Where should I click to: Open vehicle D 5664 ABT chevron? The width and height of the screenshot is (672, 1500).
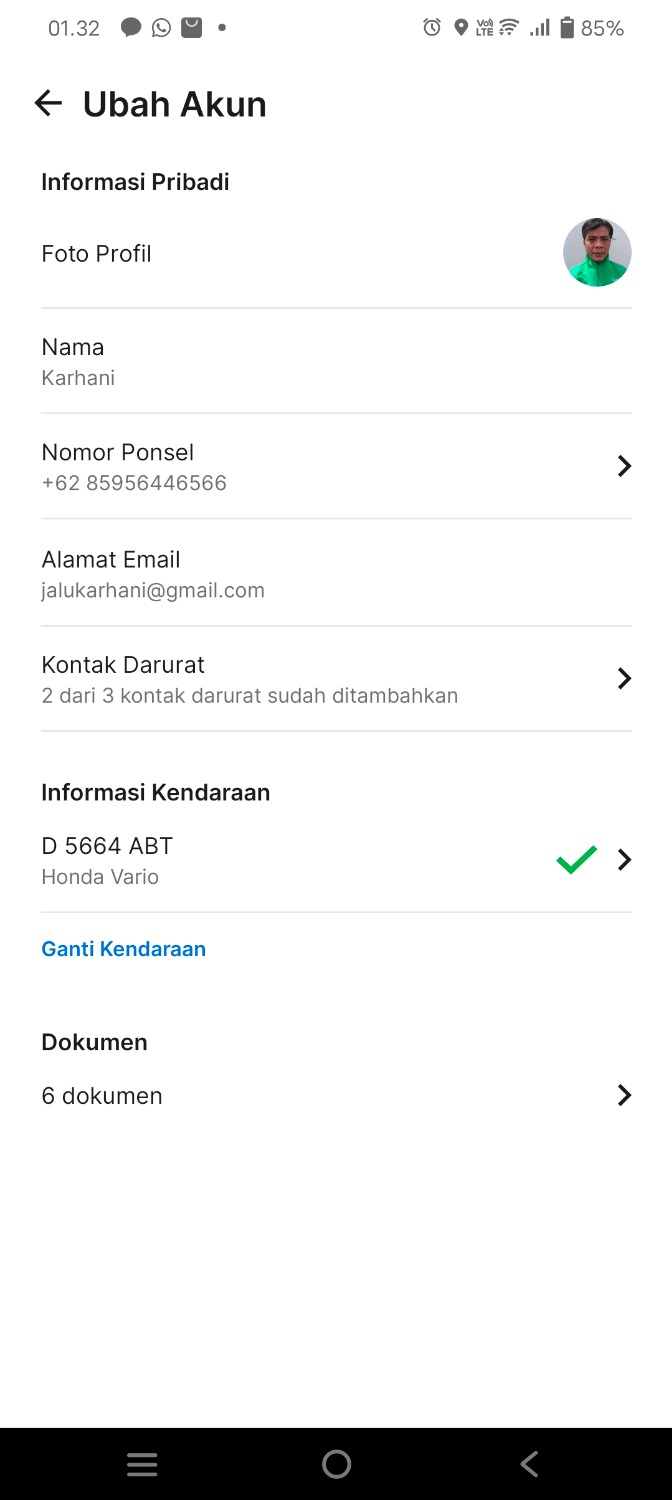click(x=624, y=860)
